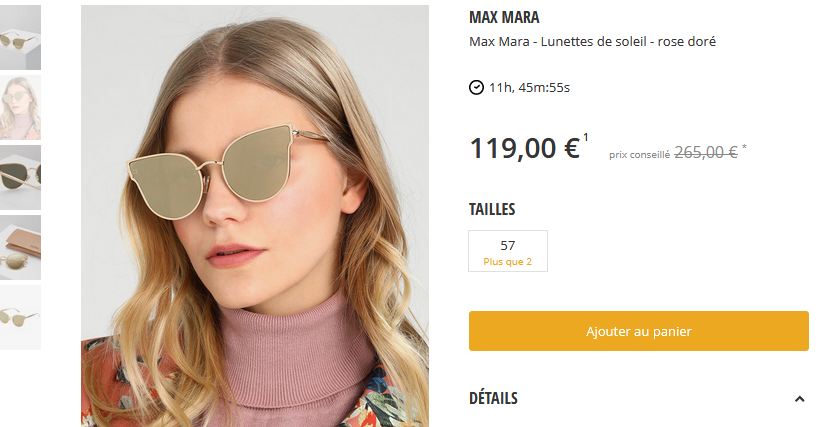Open the MAX MARA brand link

pos(504,18)
